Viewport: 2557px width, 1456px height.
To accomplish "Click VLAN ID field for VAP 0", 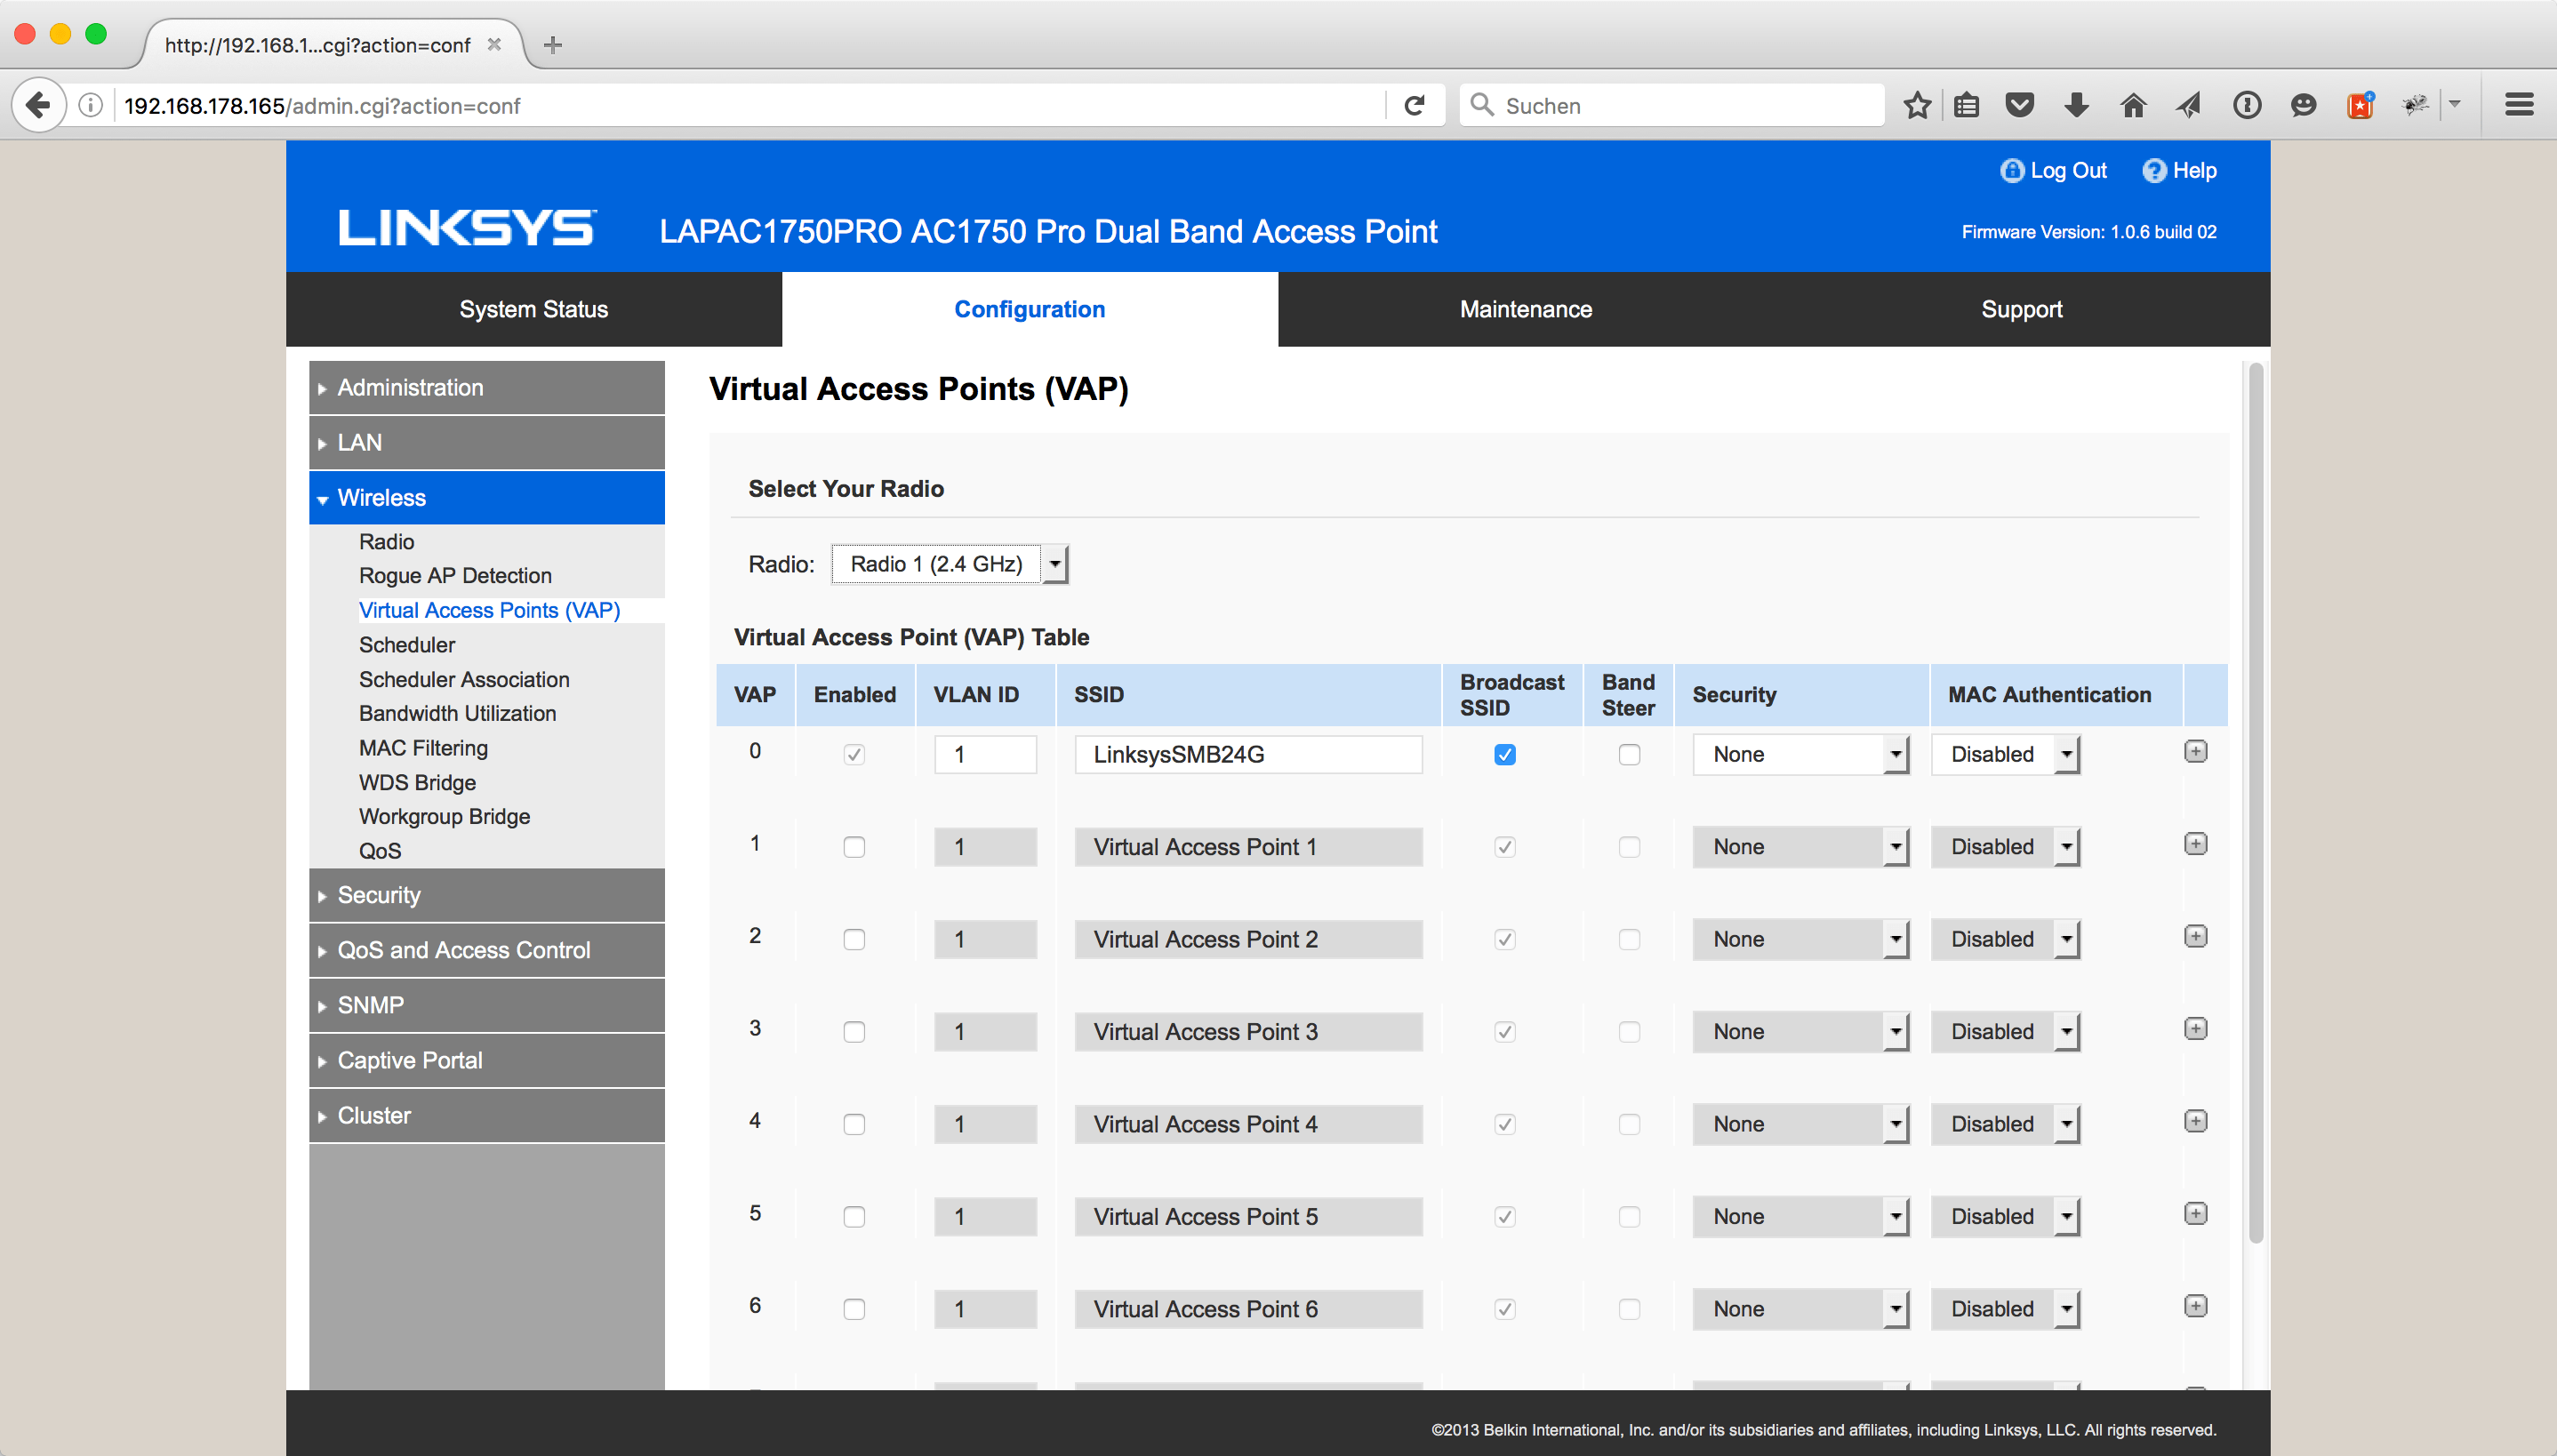I will point(985,755).
